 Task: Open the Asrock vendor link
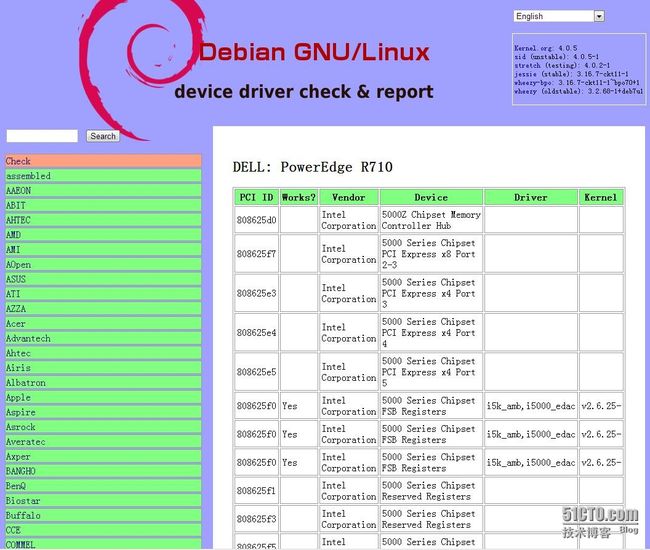(103, 427)
